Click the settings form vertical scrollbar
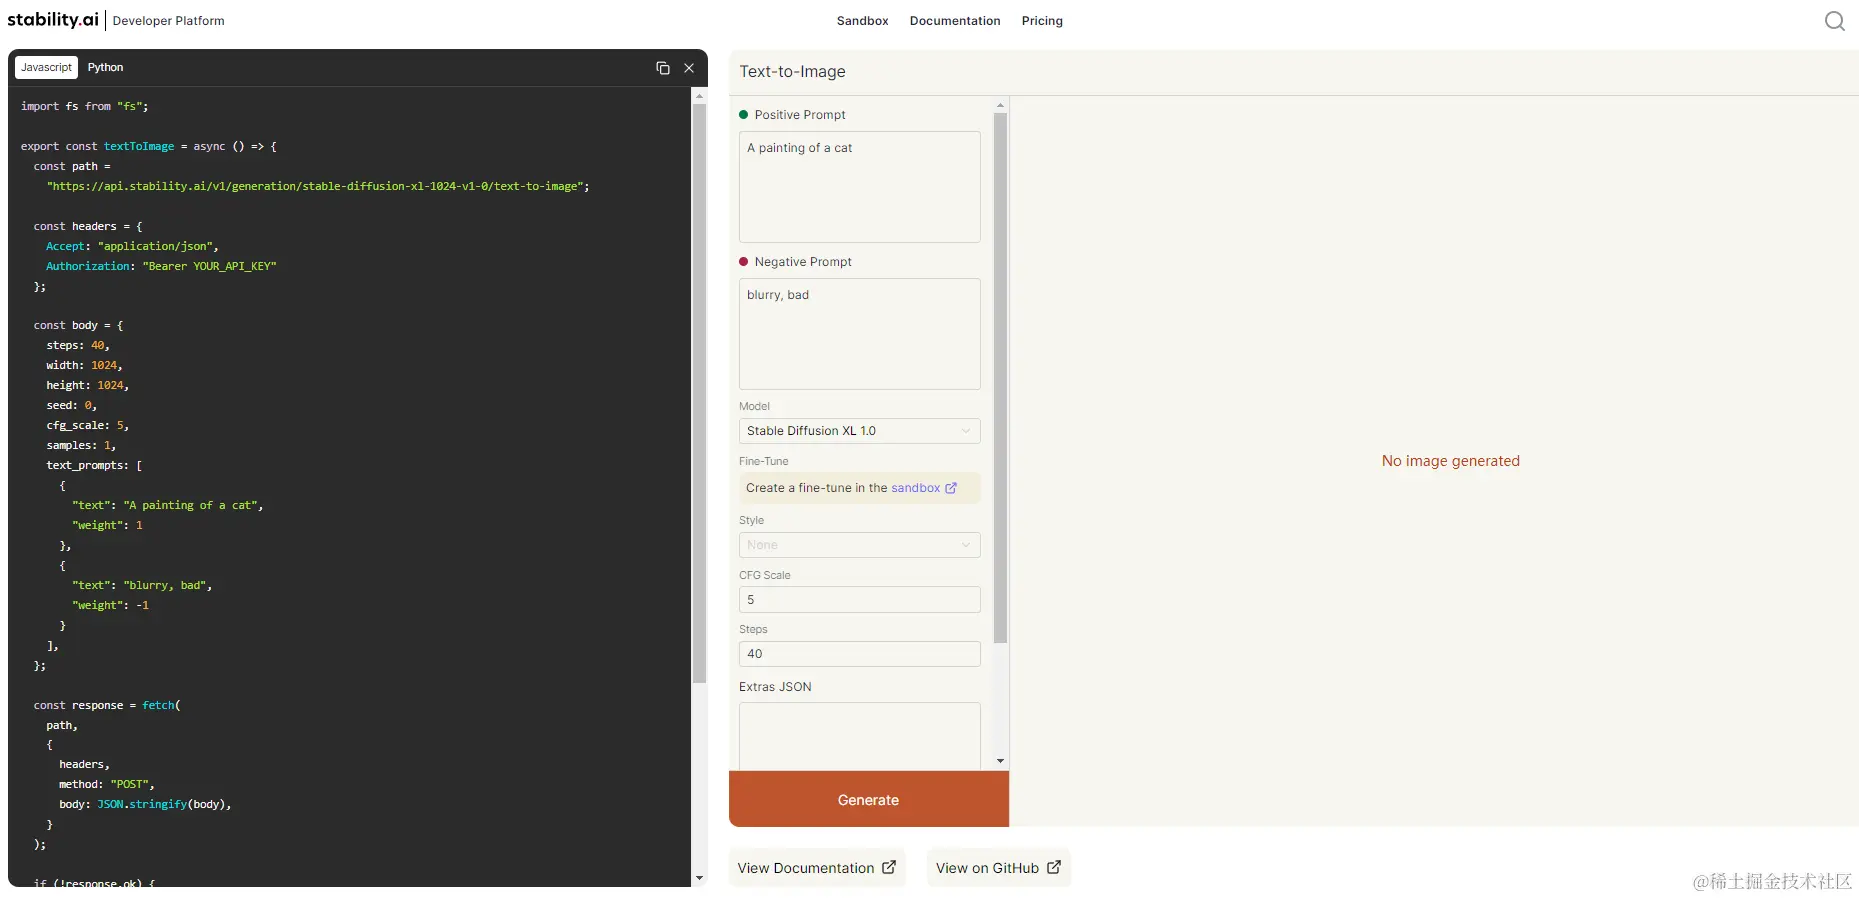Image resolution: width=1859 pixels, height=898 pixels. [x=1000, y=378]
